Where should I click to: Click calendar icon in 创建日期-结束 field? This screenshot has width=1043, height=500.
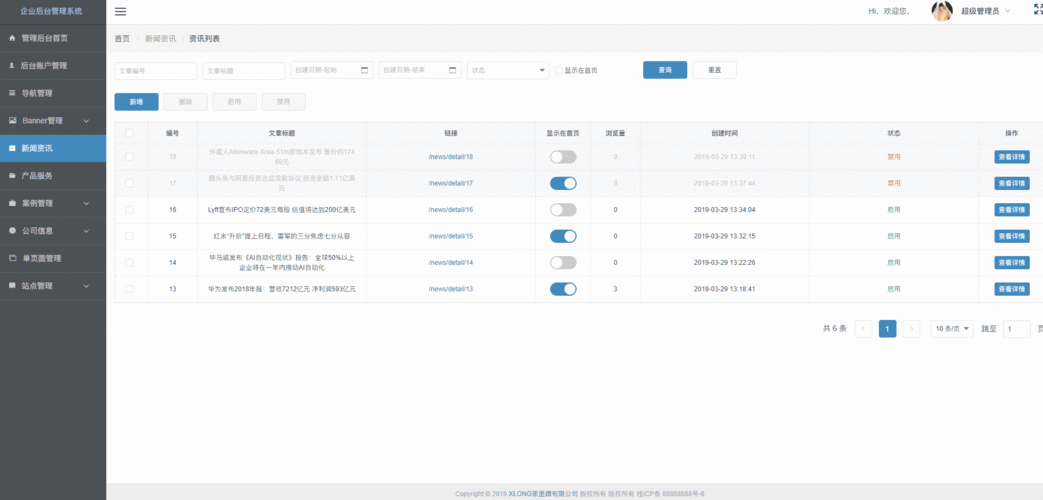click(x=452, y=70)
